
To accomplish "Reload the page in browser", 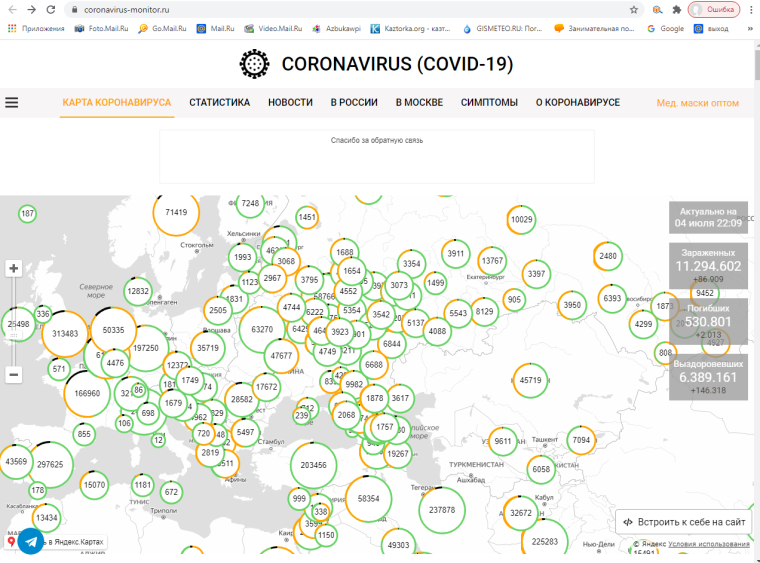I will pos(51,9).
